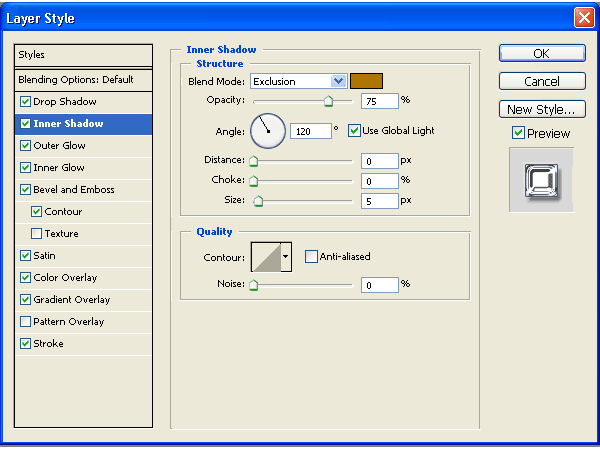Enable the Texture checkbox

pos(37,234)
